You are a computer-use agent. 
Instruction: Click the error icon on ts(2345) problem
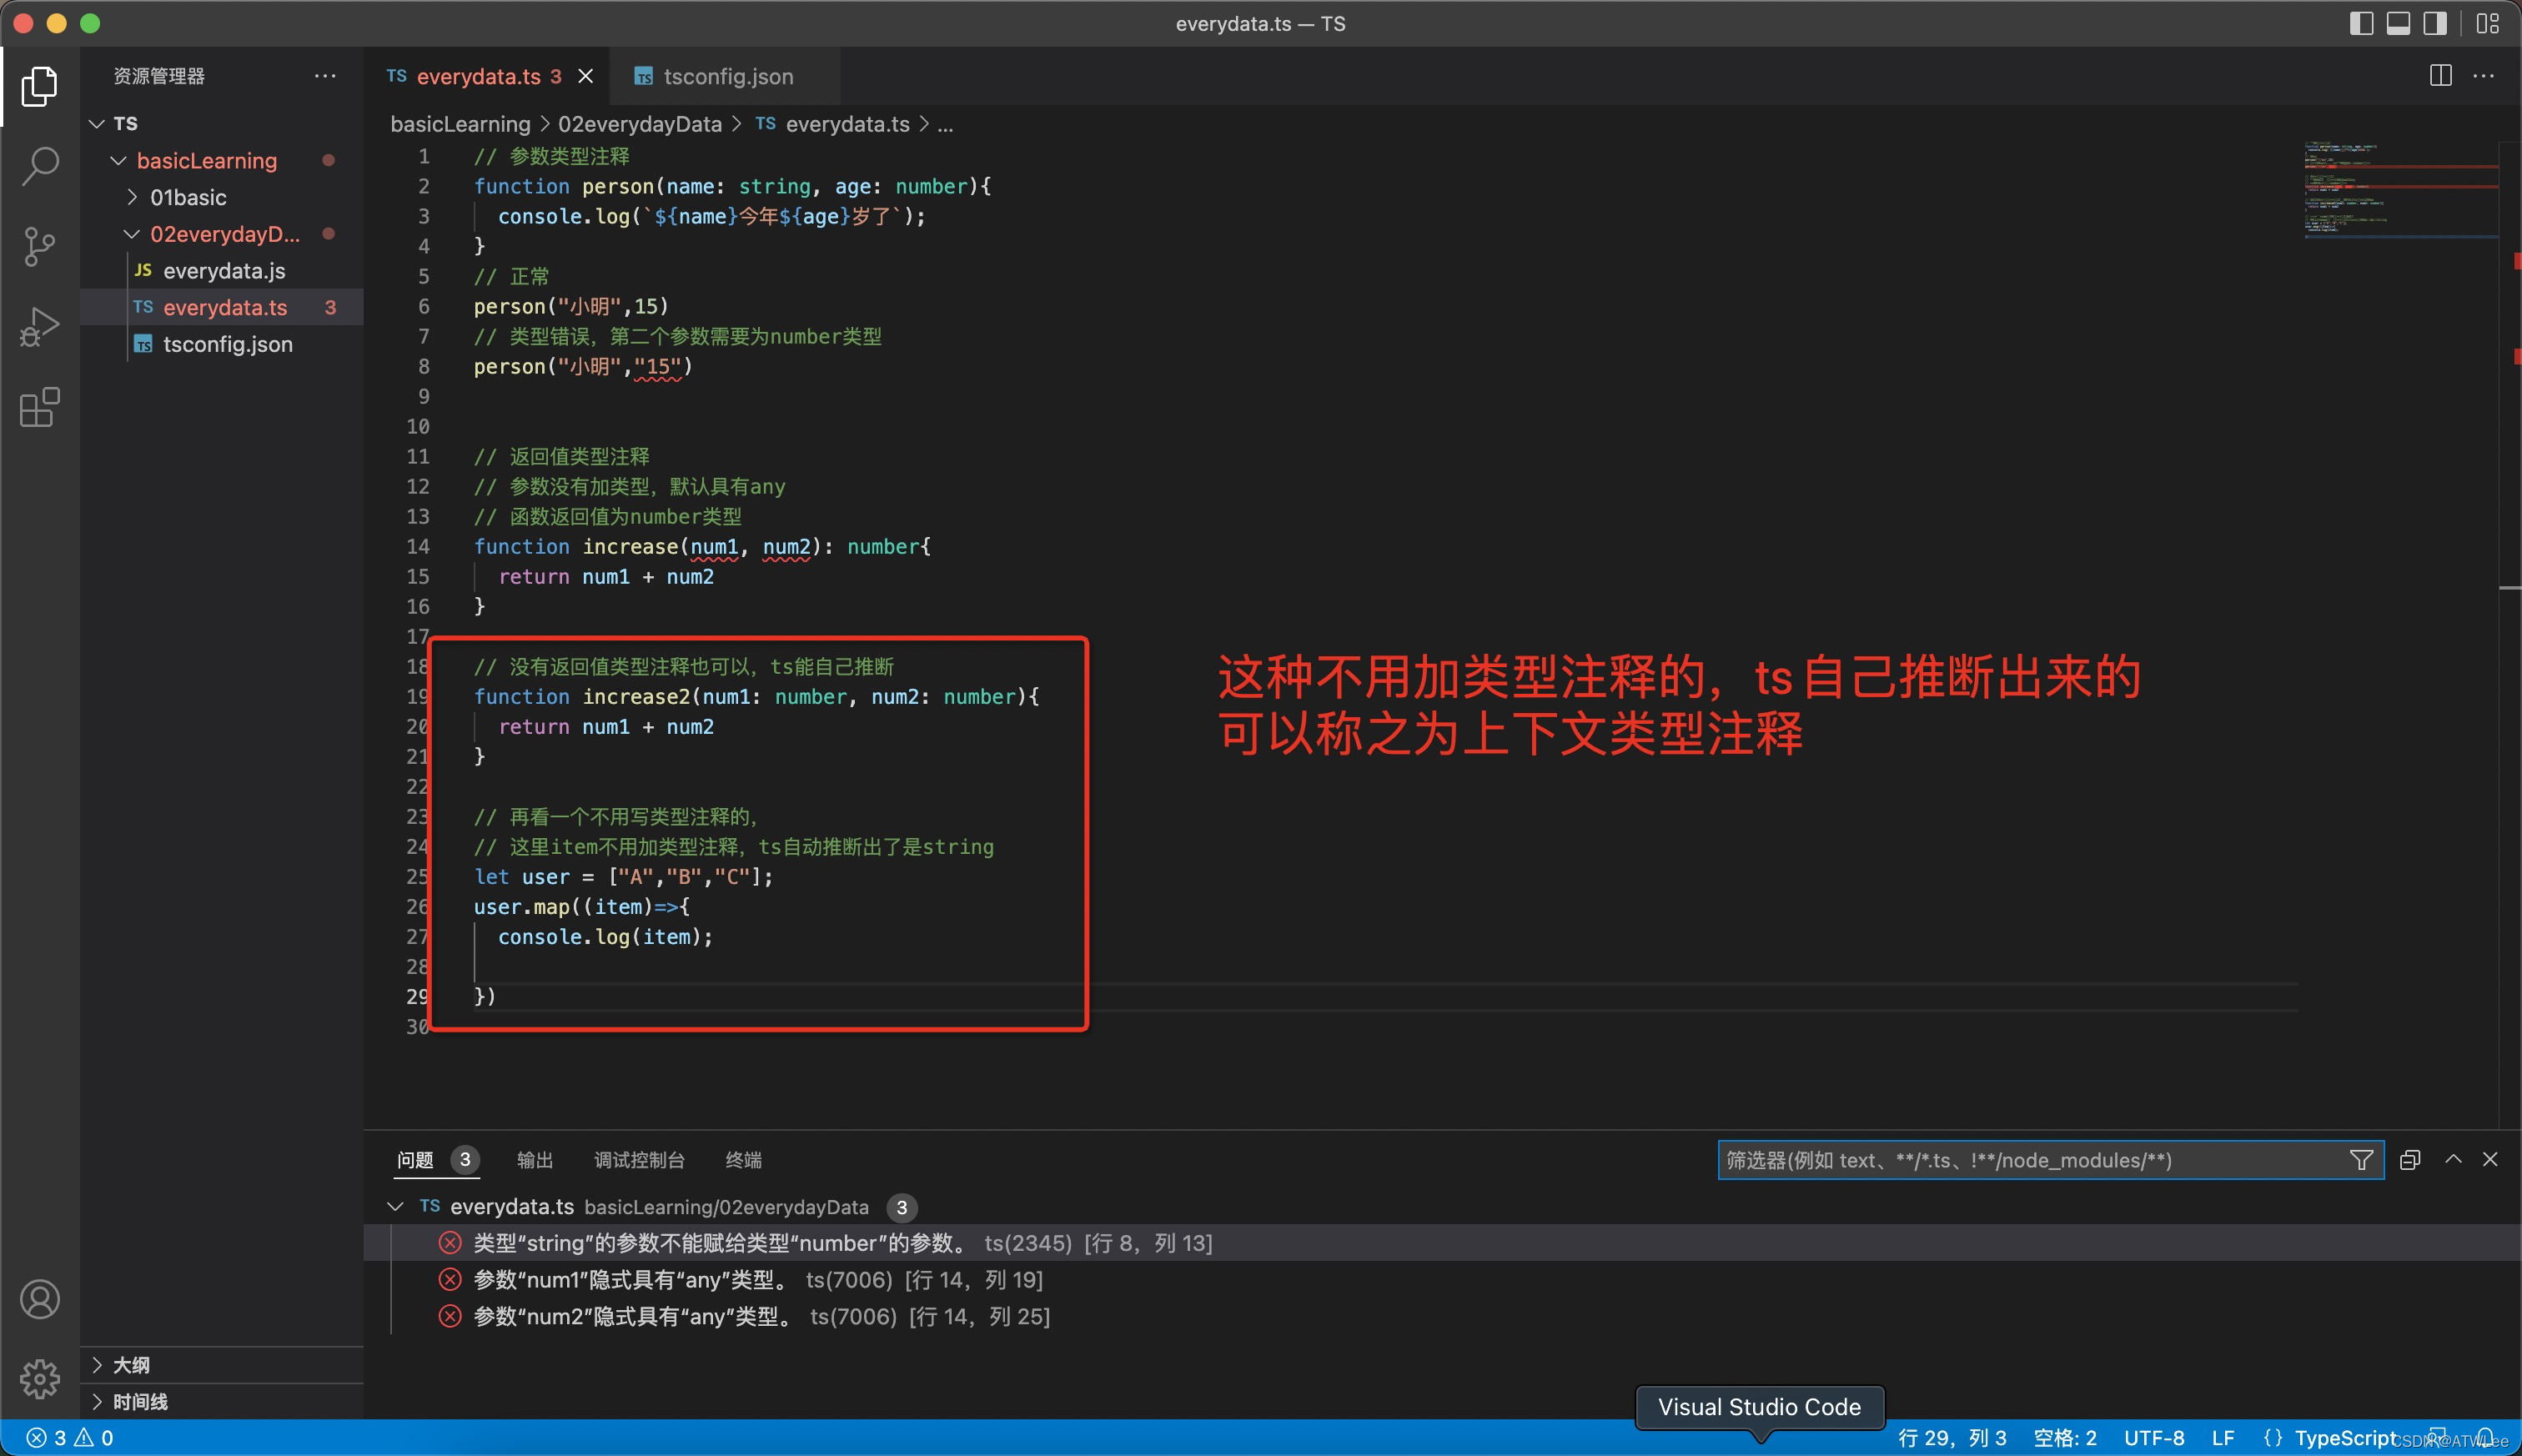click(x=450, y=1243)
